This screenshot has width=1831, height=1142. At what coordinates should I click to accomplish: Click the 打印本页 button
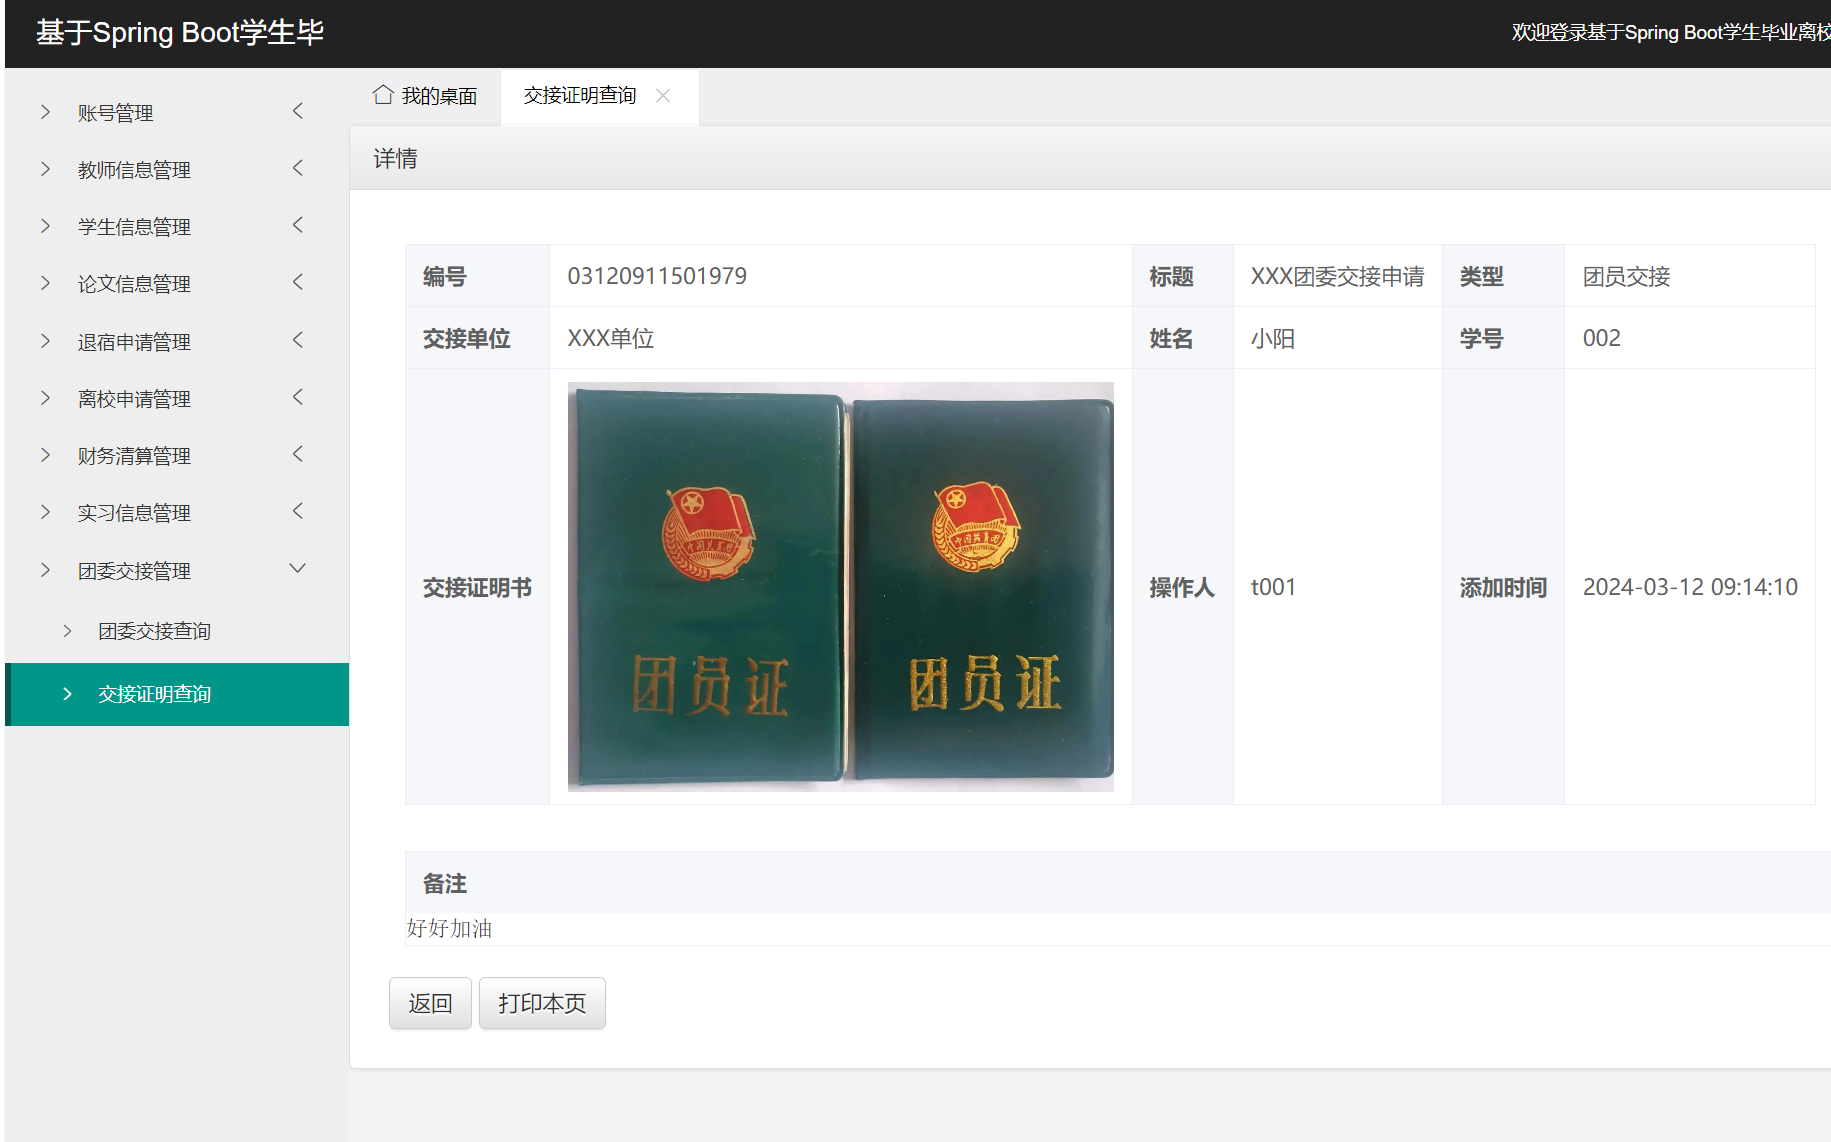click(542, 1003)
